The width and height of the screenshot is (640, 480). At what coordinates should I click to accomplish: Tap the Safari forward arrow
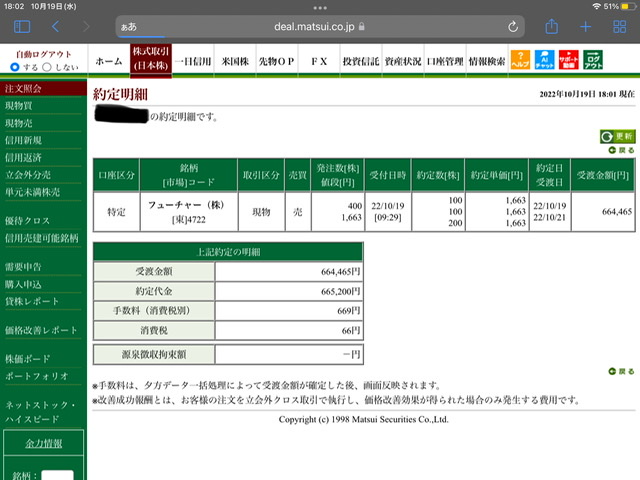click(86, 27)
